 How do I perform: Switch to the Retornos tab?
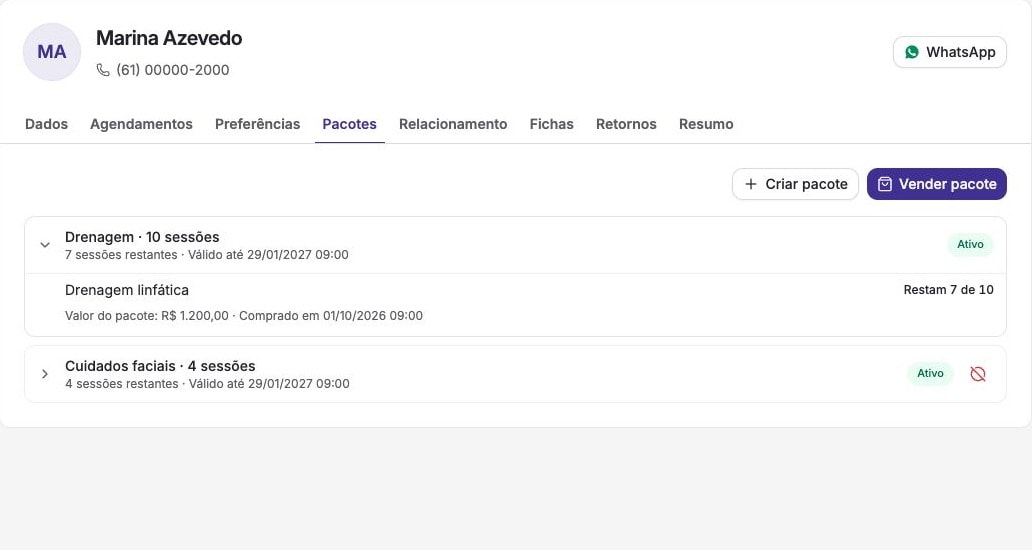click(626, 124)
